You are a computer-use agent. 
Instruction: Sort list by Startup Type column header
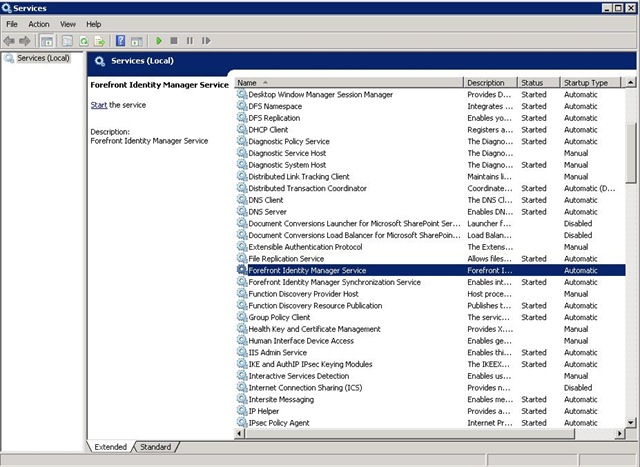click(x=591, y=82)
